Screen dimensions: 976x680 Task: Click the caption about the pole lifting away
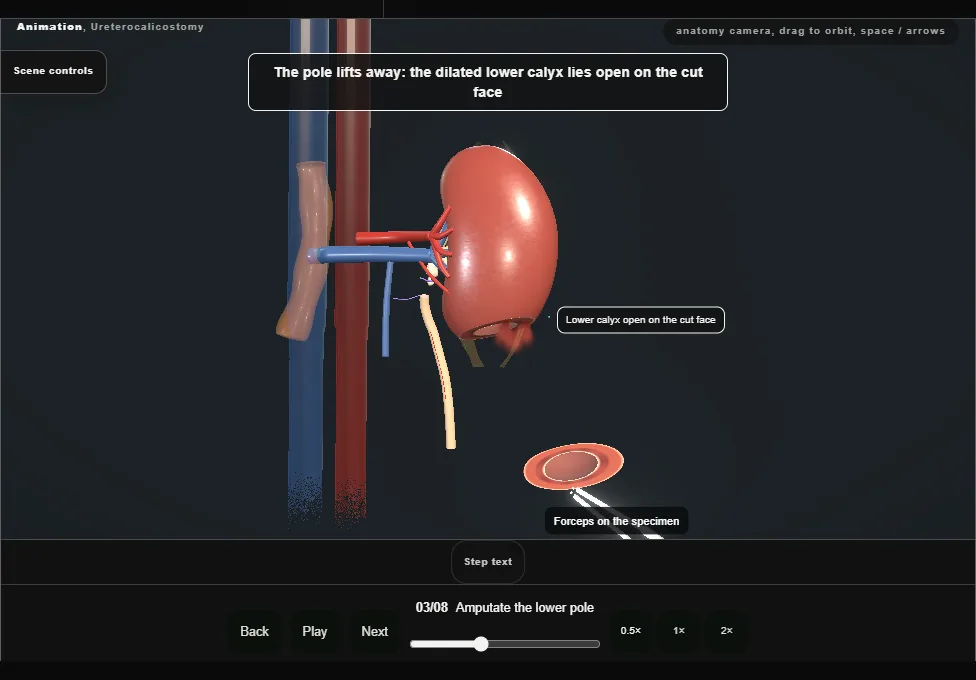[487, 82]
